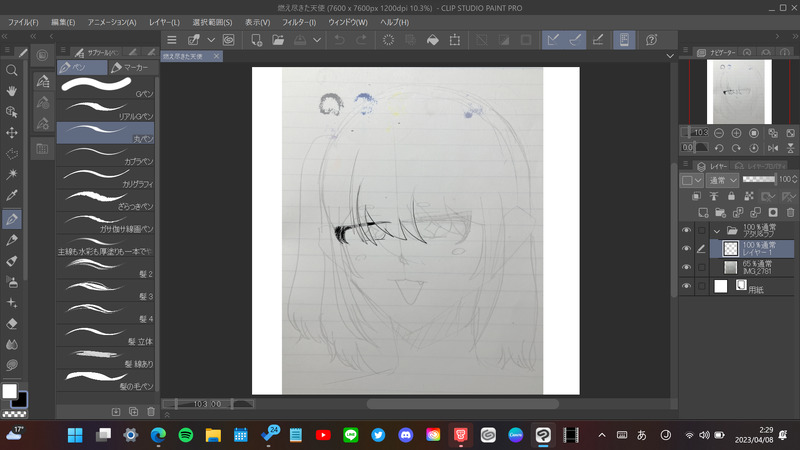Select the Selection lasso tool

pyautogui.click(x=11, y=153)
